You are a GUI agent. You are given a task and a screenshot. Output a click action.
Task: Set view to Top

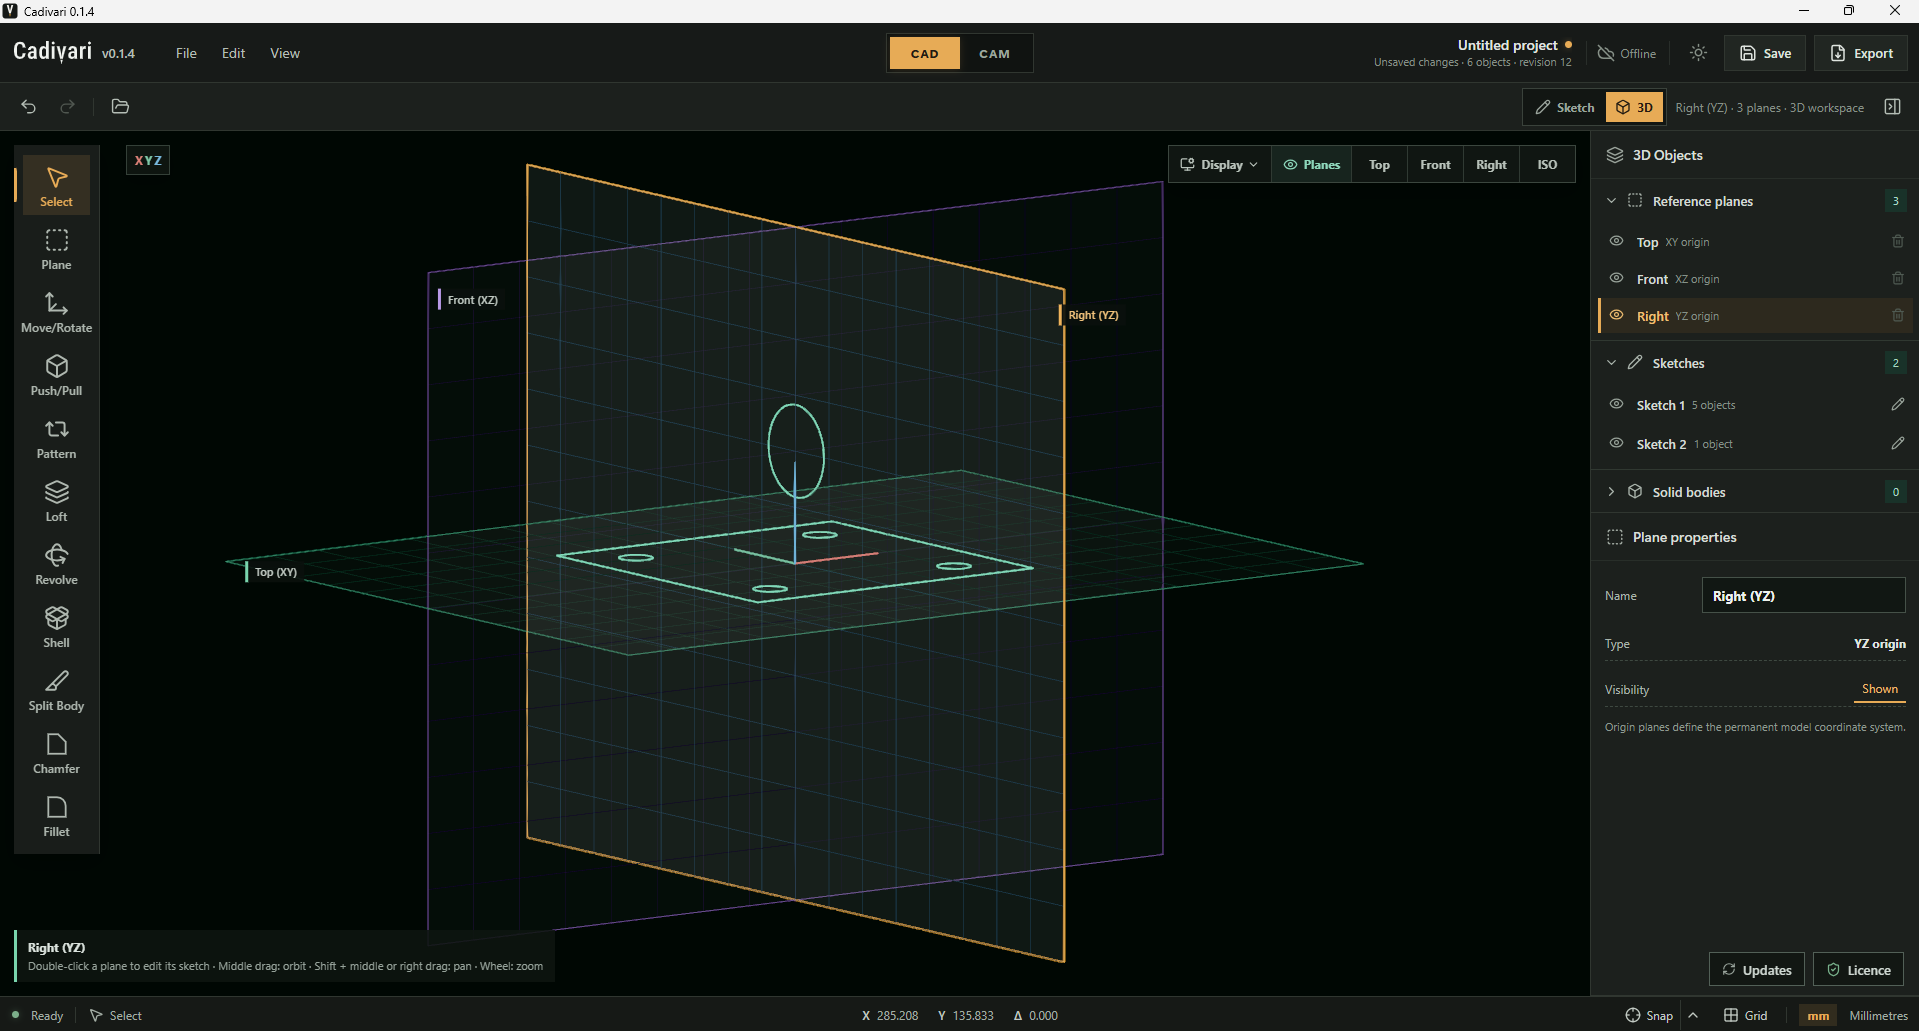pyautogui.click(x=1379, y=165)
